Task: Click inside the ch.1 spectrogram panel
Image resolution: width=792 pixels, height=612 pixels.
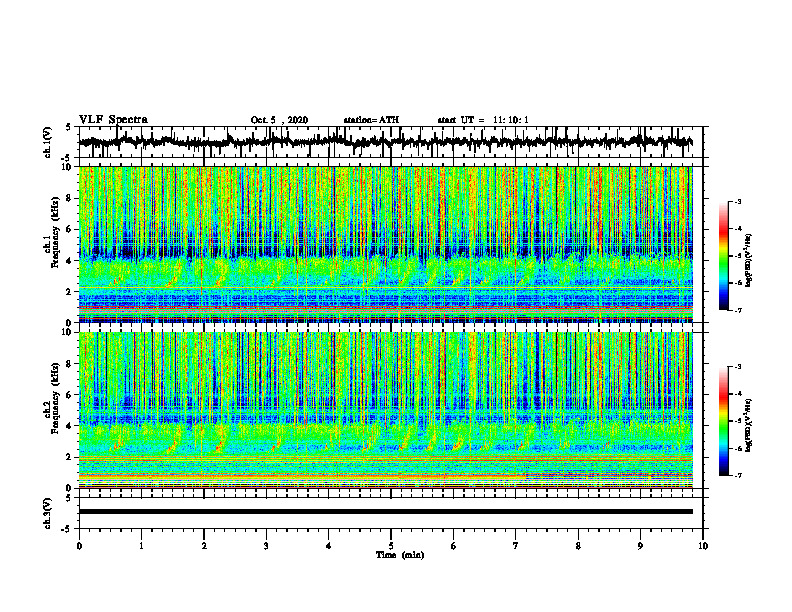Action: pos(386,244)
